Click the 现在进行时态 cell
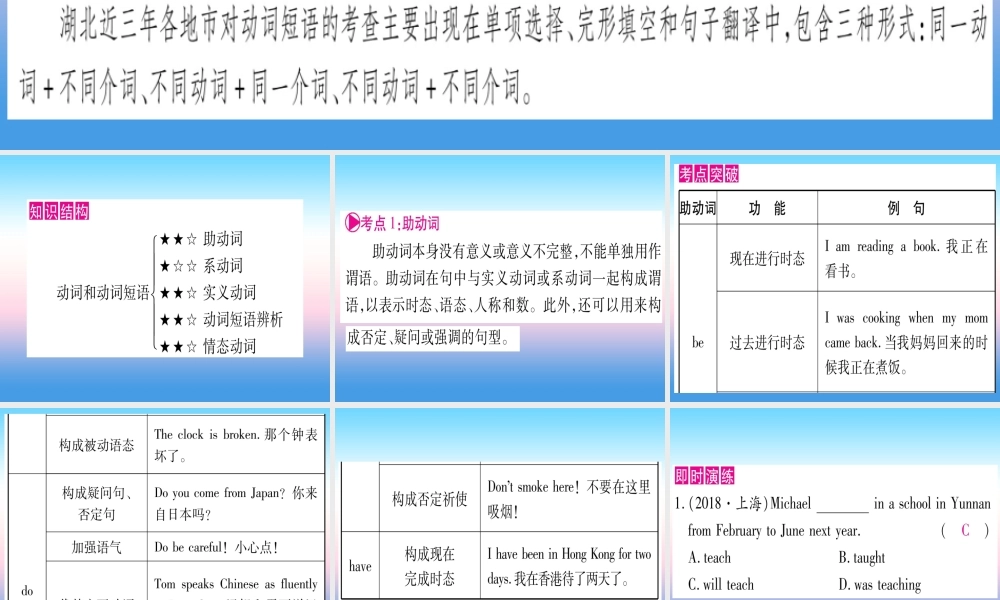Viewport: 1000px width, 600px height. click(x=767, y=258)
